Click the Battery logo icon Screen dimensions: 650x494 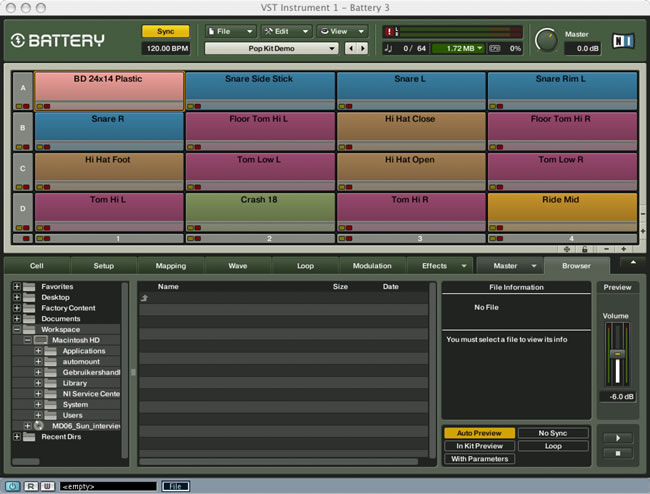coord(18,40)
